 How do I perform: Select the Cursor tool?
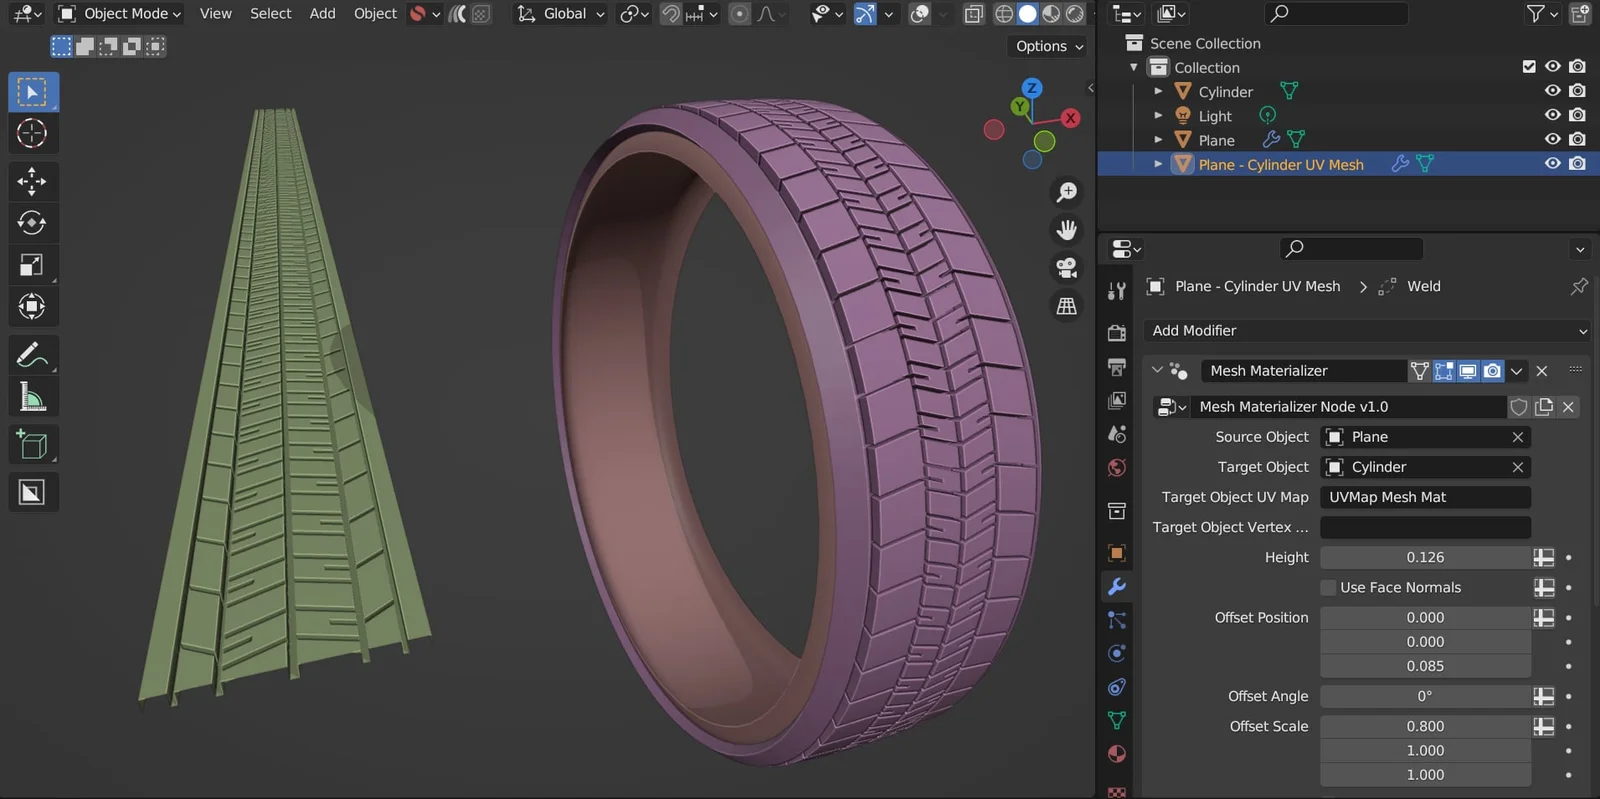[x=33, y=133]
